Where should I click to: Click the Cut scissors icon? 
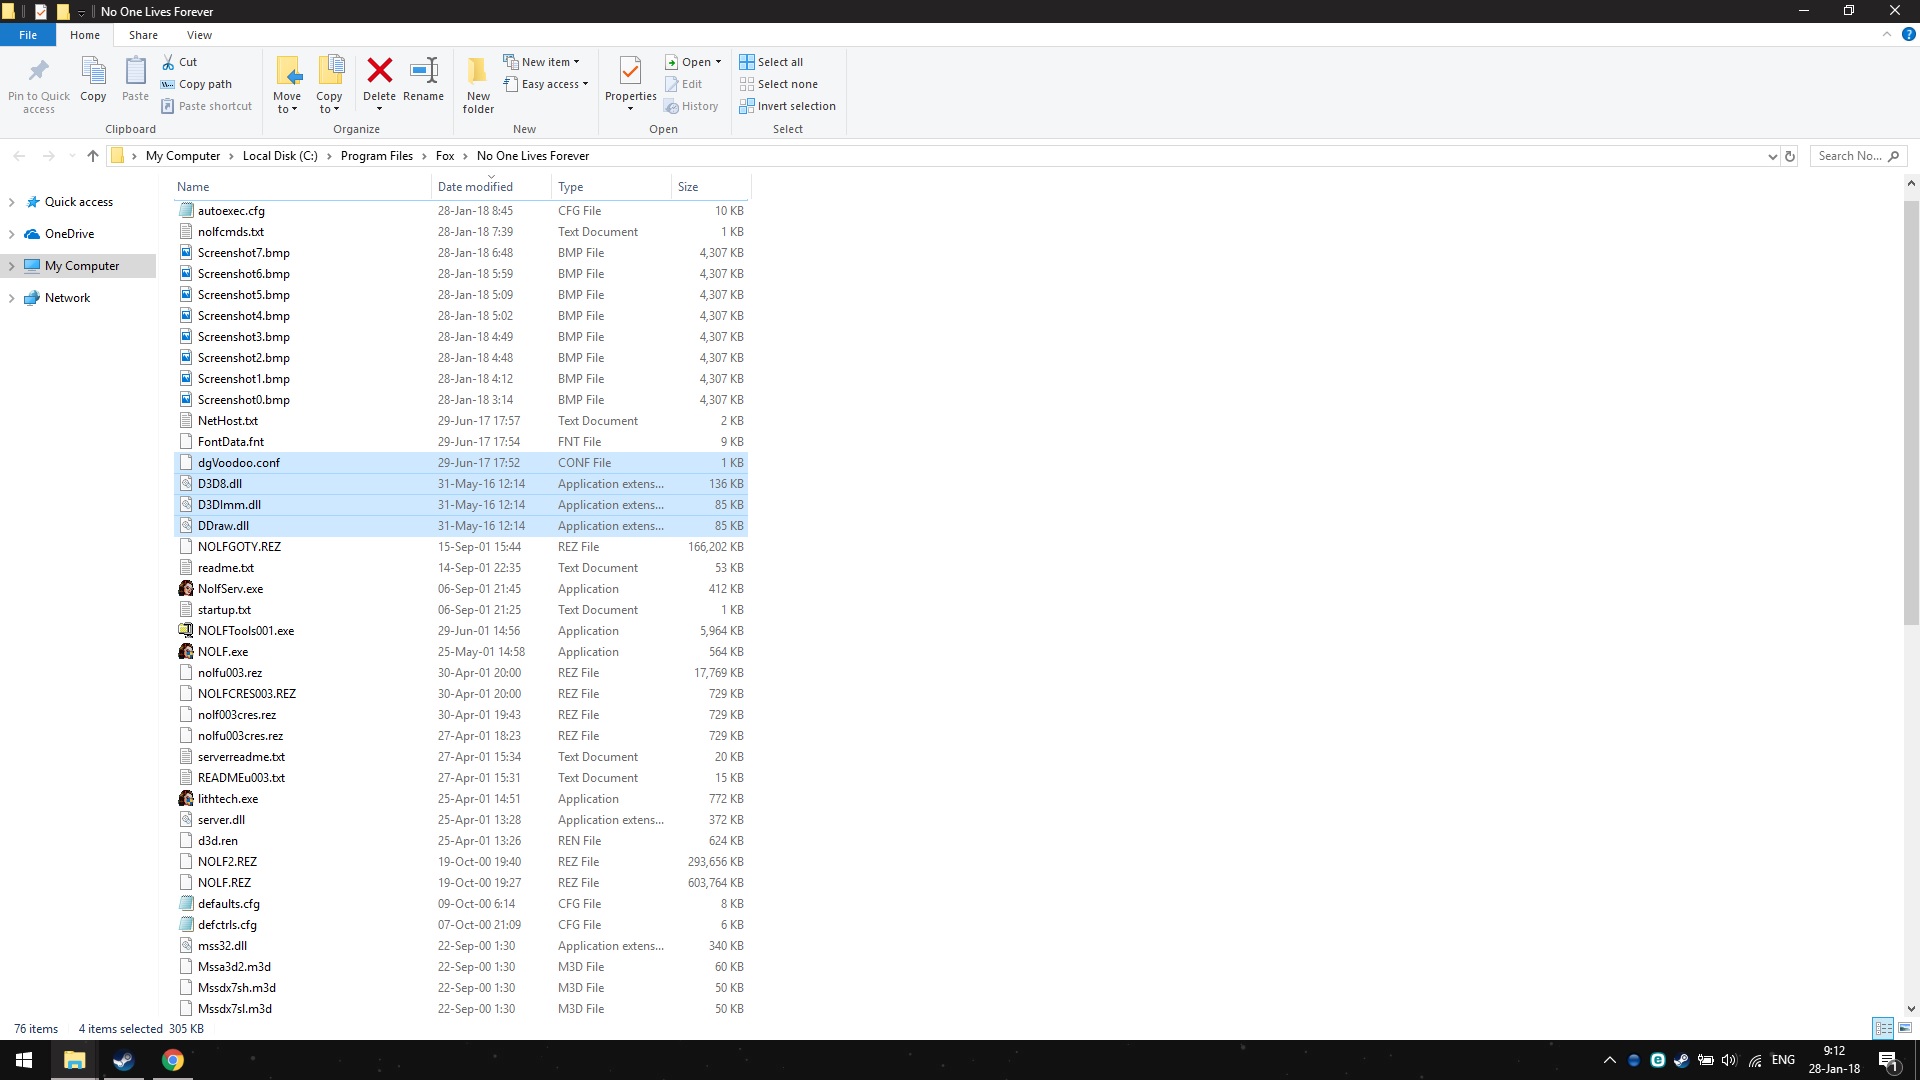tap(168, 62)
